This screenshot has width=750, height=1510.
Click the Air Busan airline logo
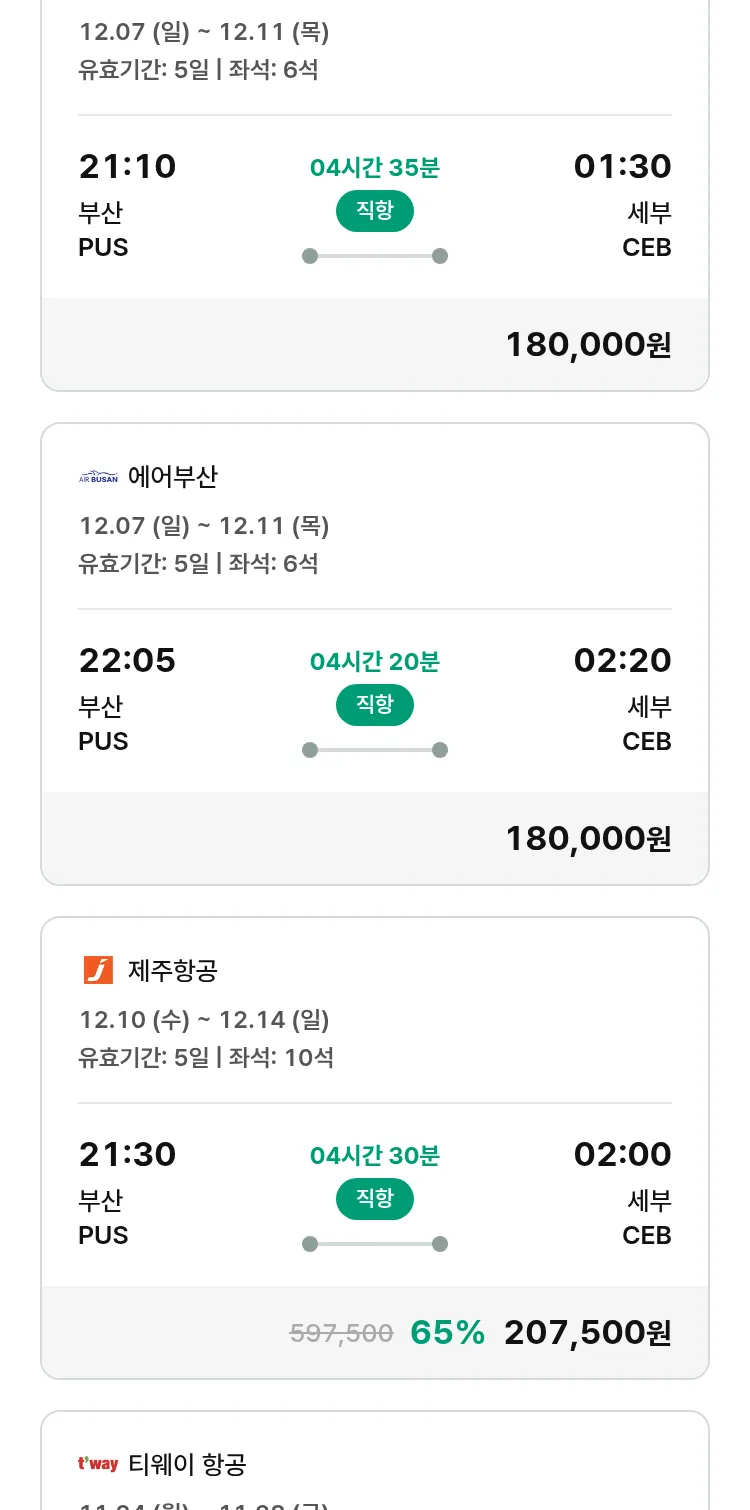[98, 477]
